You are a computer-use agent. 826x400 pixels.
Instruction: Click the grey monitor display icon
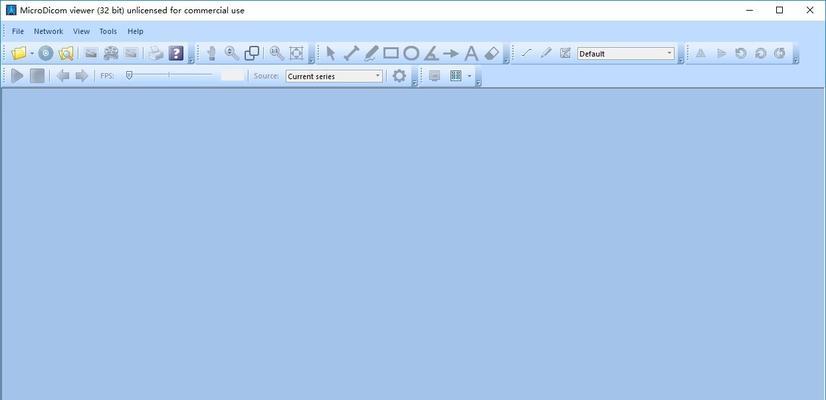[435, 76]
